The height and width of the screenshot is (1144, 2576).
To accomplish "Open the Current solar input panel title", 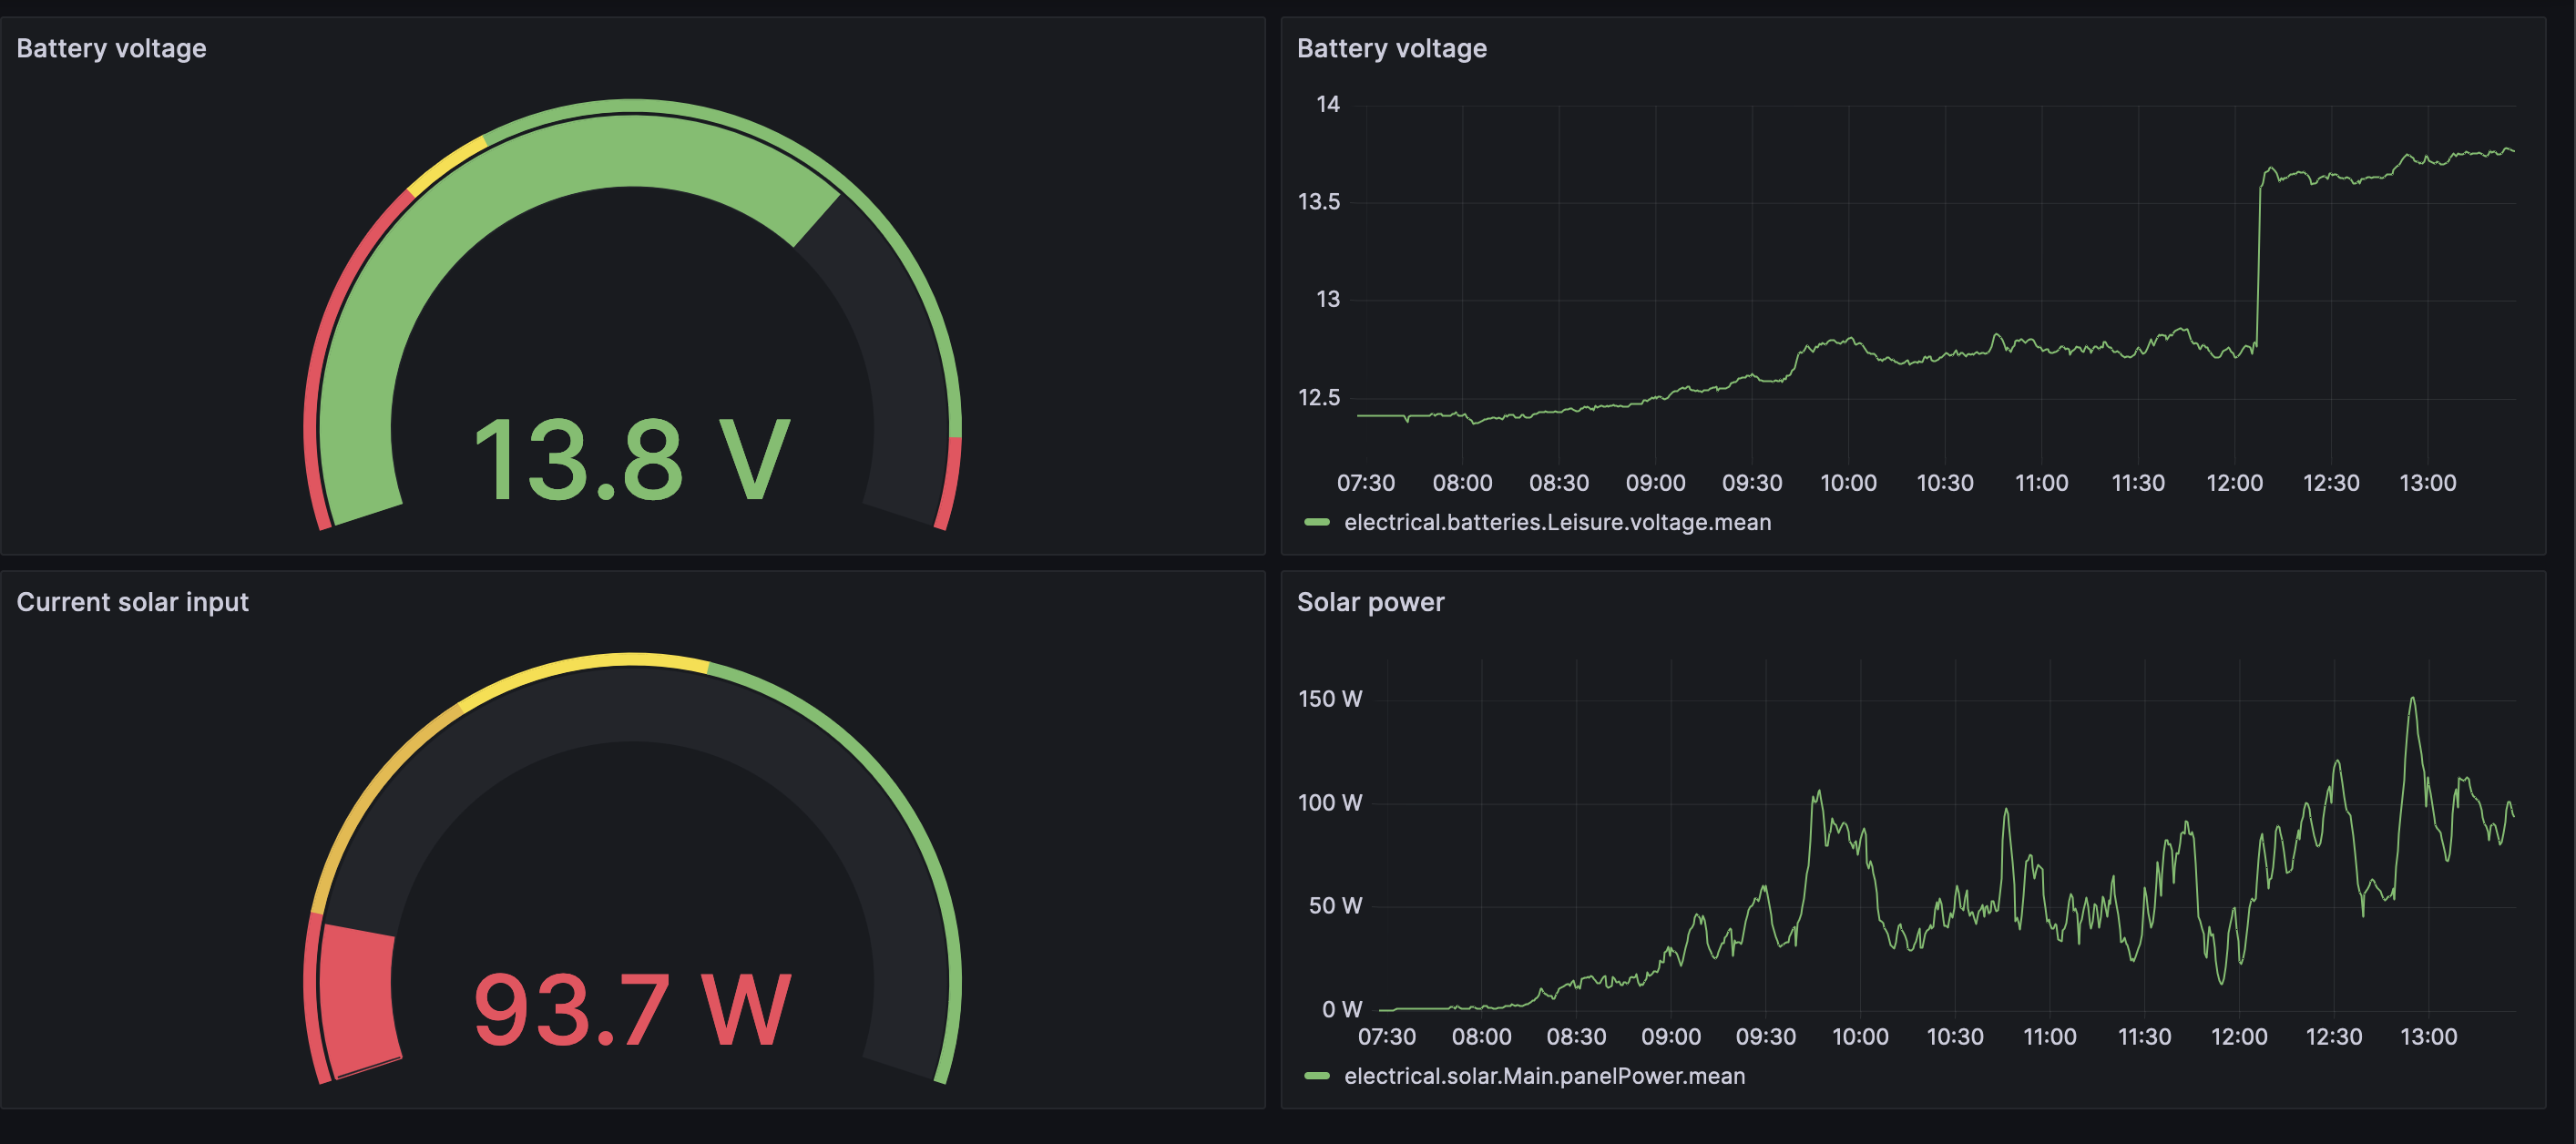I will pyautogui.click(x=132, y=602).
